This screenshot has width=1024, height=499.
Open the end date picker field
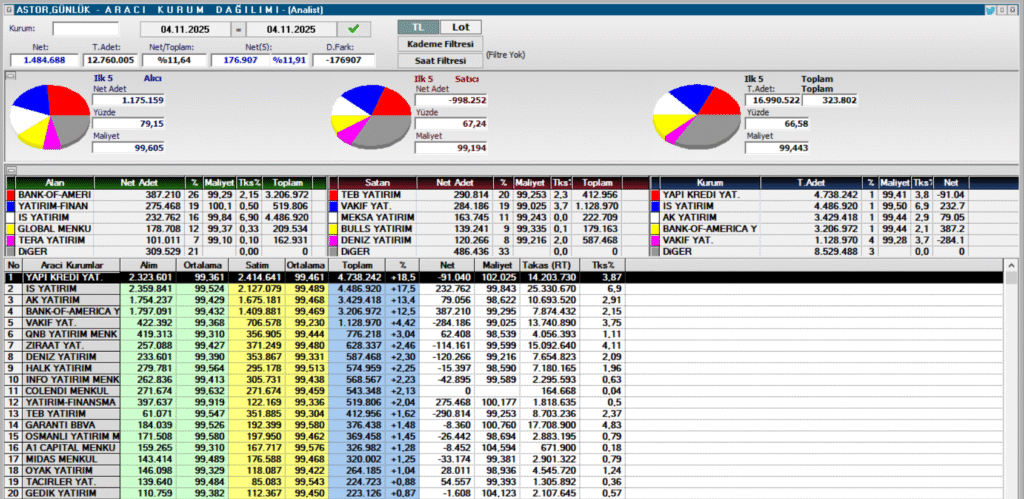(290, 29)
